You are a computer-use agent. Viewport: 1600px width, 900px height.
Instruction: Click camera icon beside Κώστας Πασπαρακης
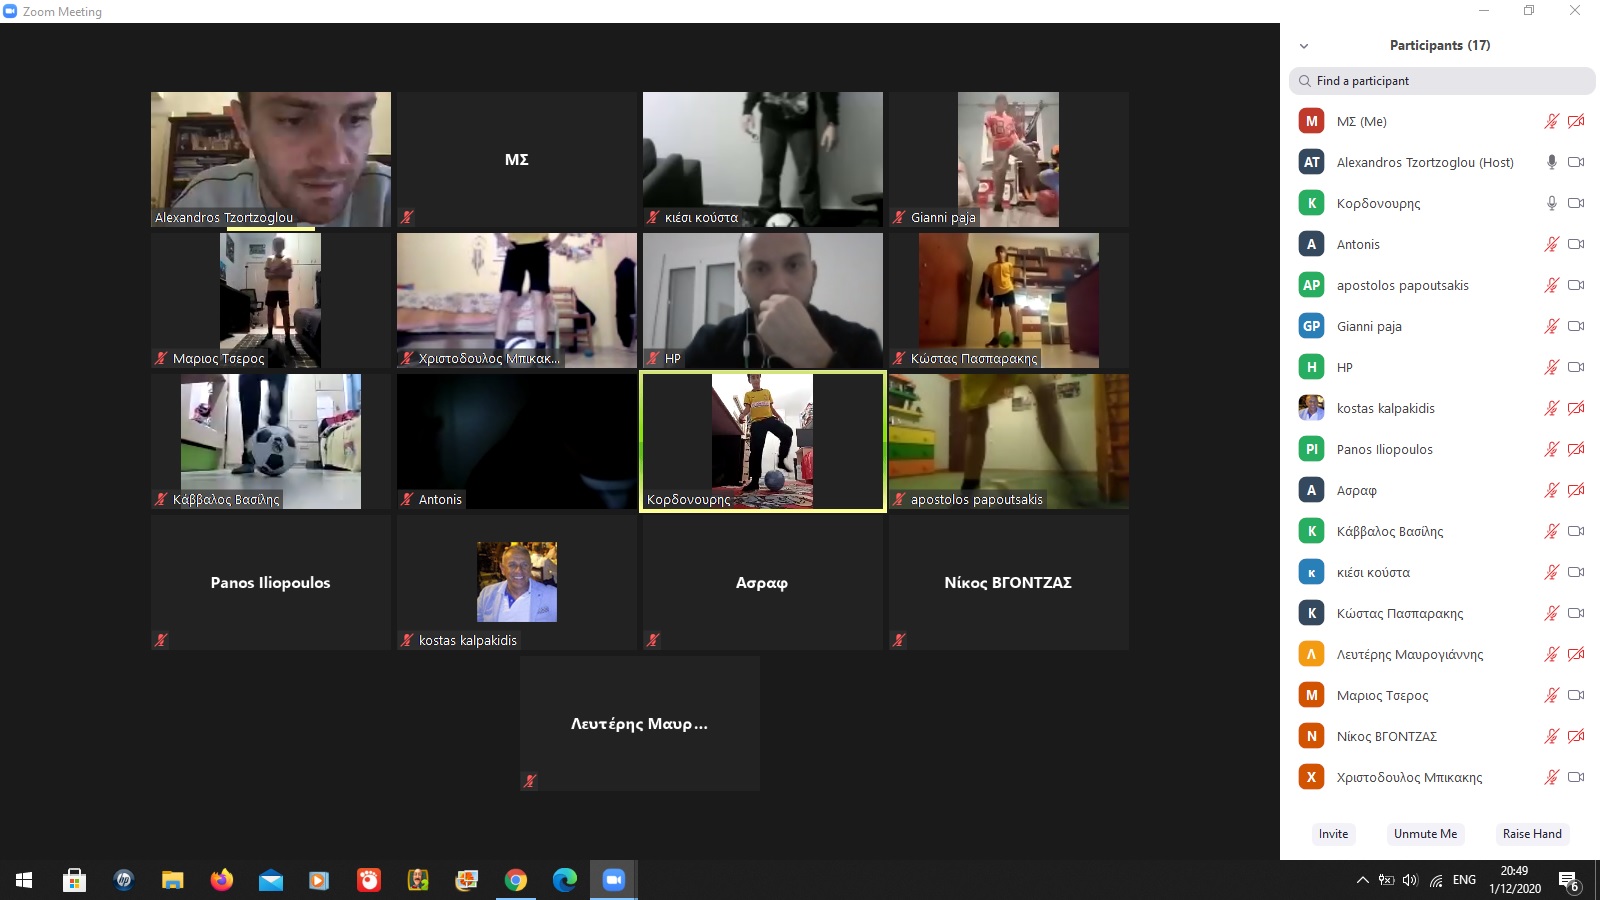click(x=1576, y=613)
